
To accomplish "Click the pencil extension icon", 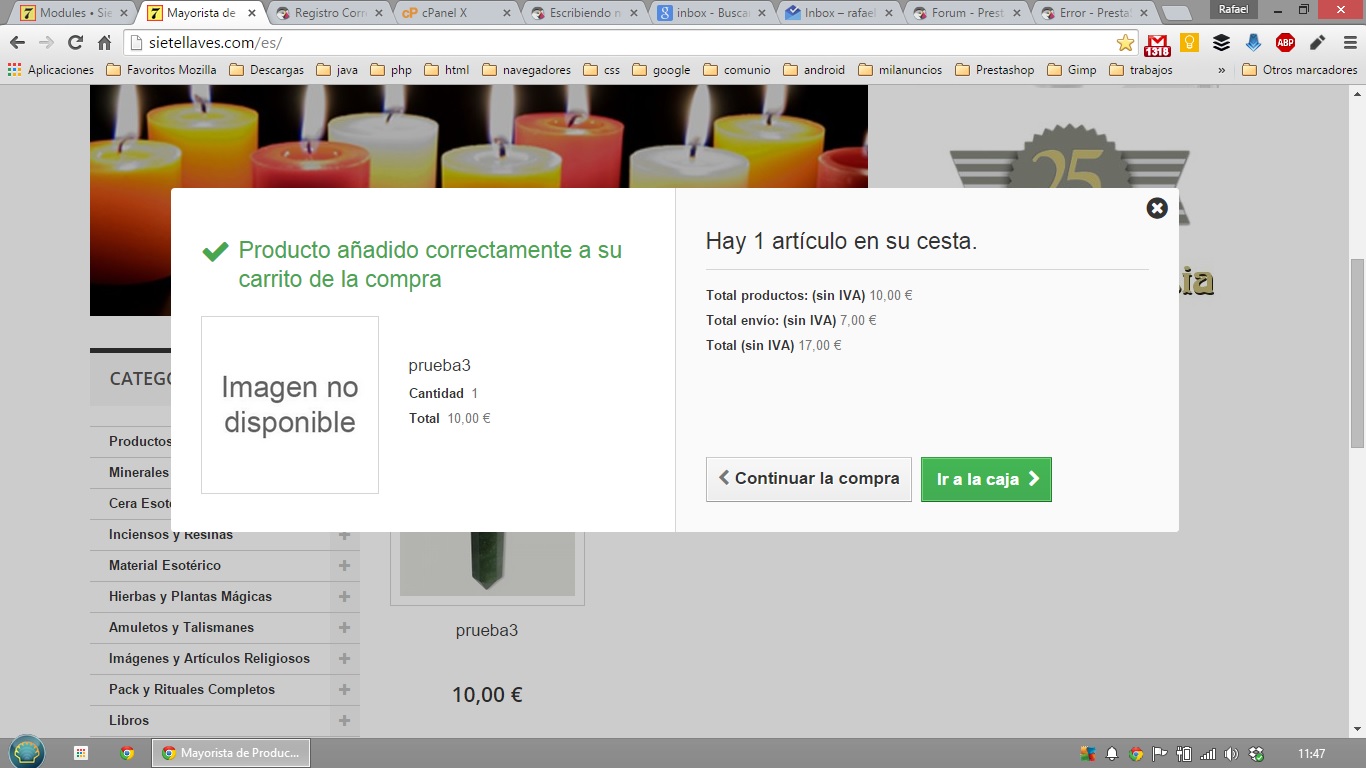I will (1317, 43).
